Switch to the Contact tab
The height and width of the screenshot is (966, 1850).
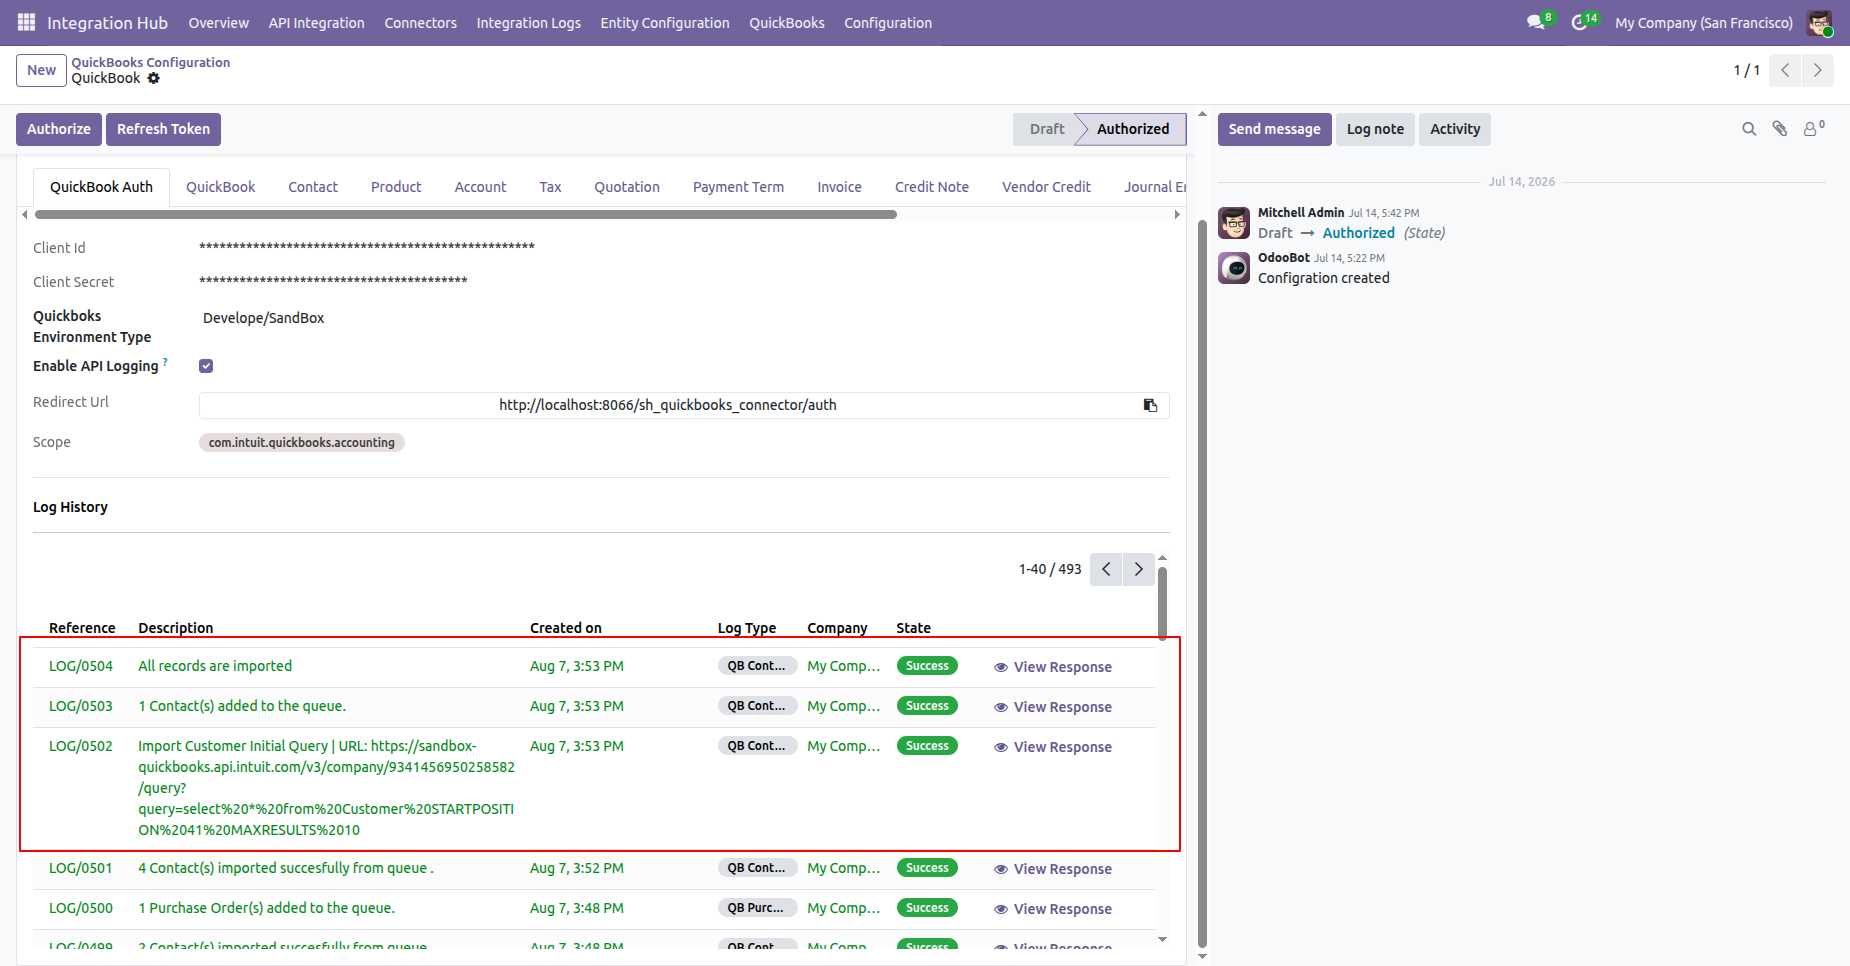coord(313,187)
